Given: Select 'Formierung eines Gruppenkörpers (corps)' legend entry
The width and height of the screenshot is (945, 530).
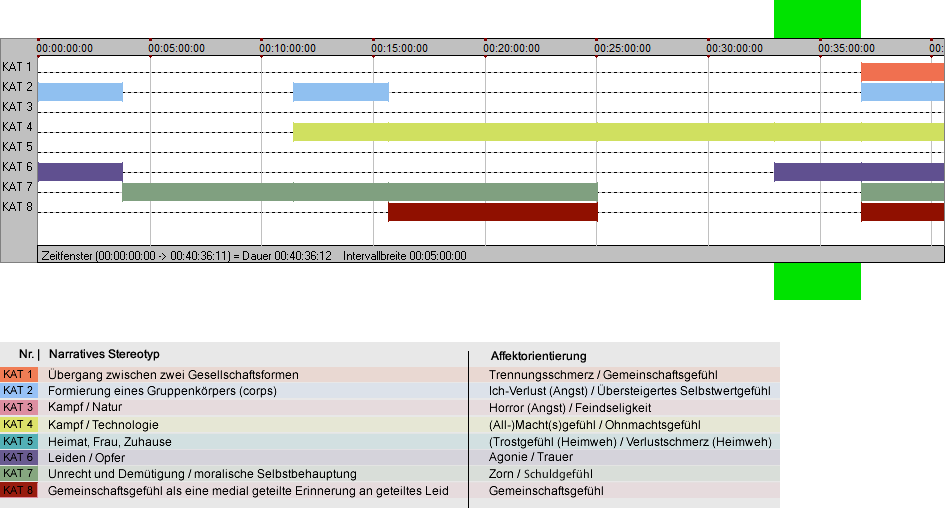Looking at the screenshot, I should coord(162,391).
